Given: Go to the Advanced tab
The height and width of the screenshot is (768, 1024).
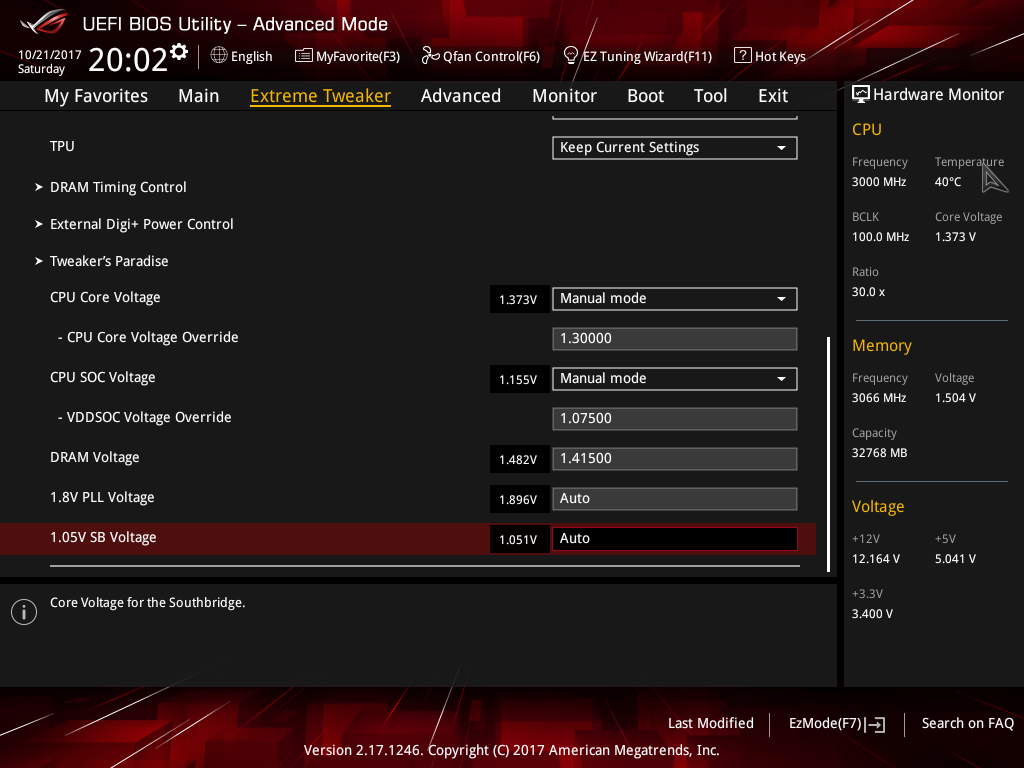Looking at the screenshot, I should coord(461,96).
